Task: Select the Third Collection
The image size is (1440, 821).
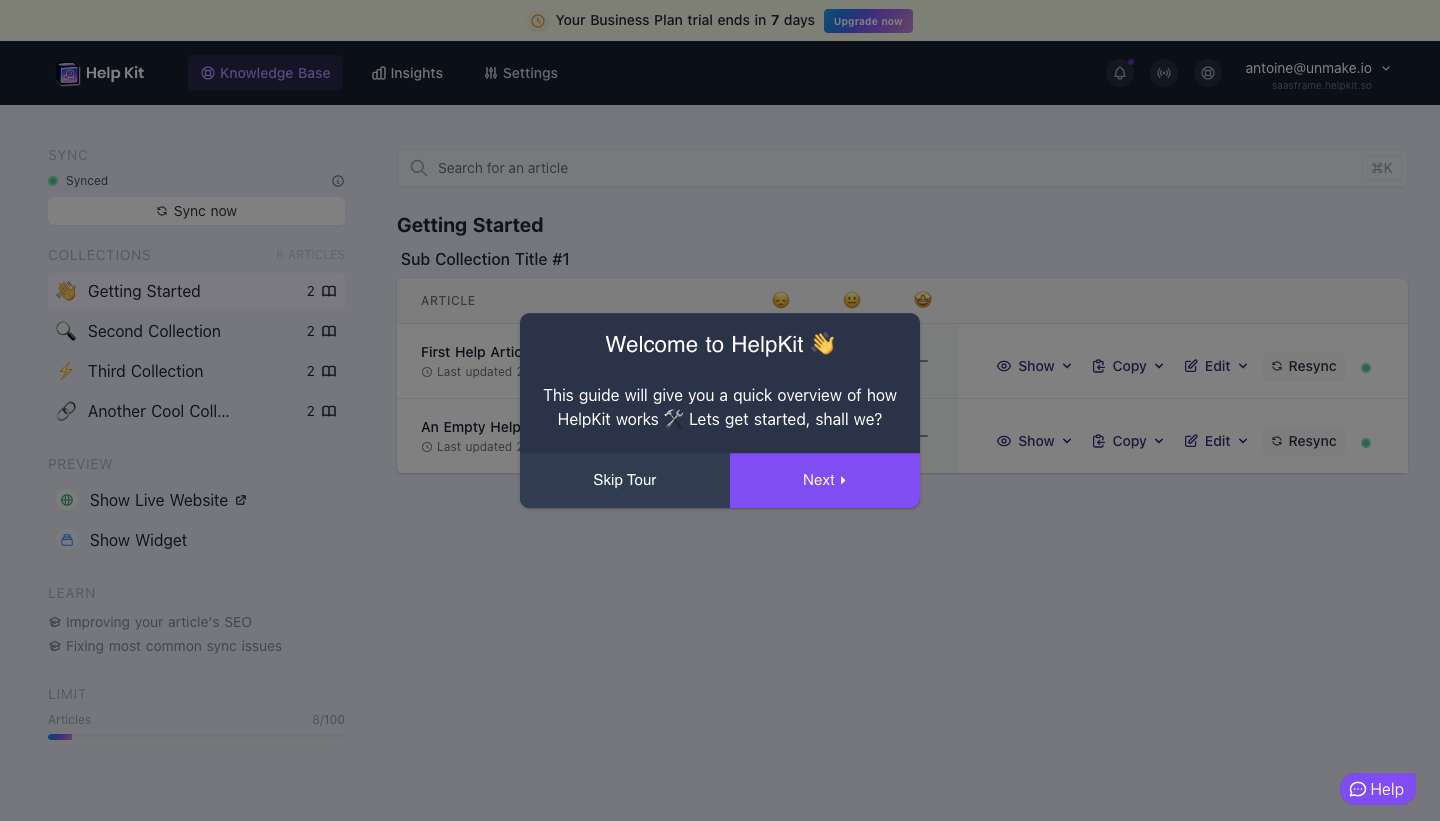Action: [196, 371]
